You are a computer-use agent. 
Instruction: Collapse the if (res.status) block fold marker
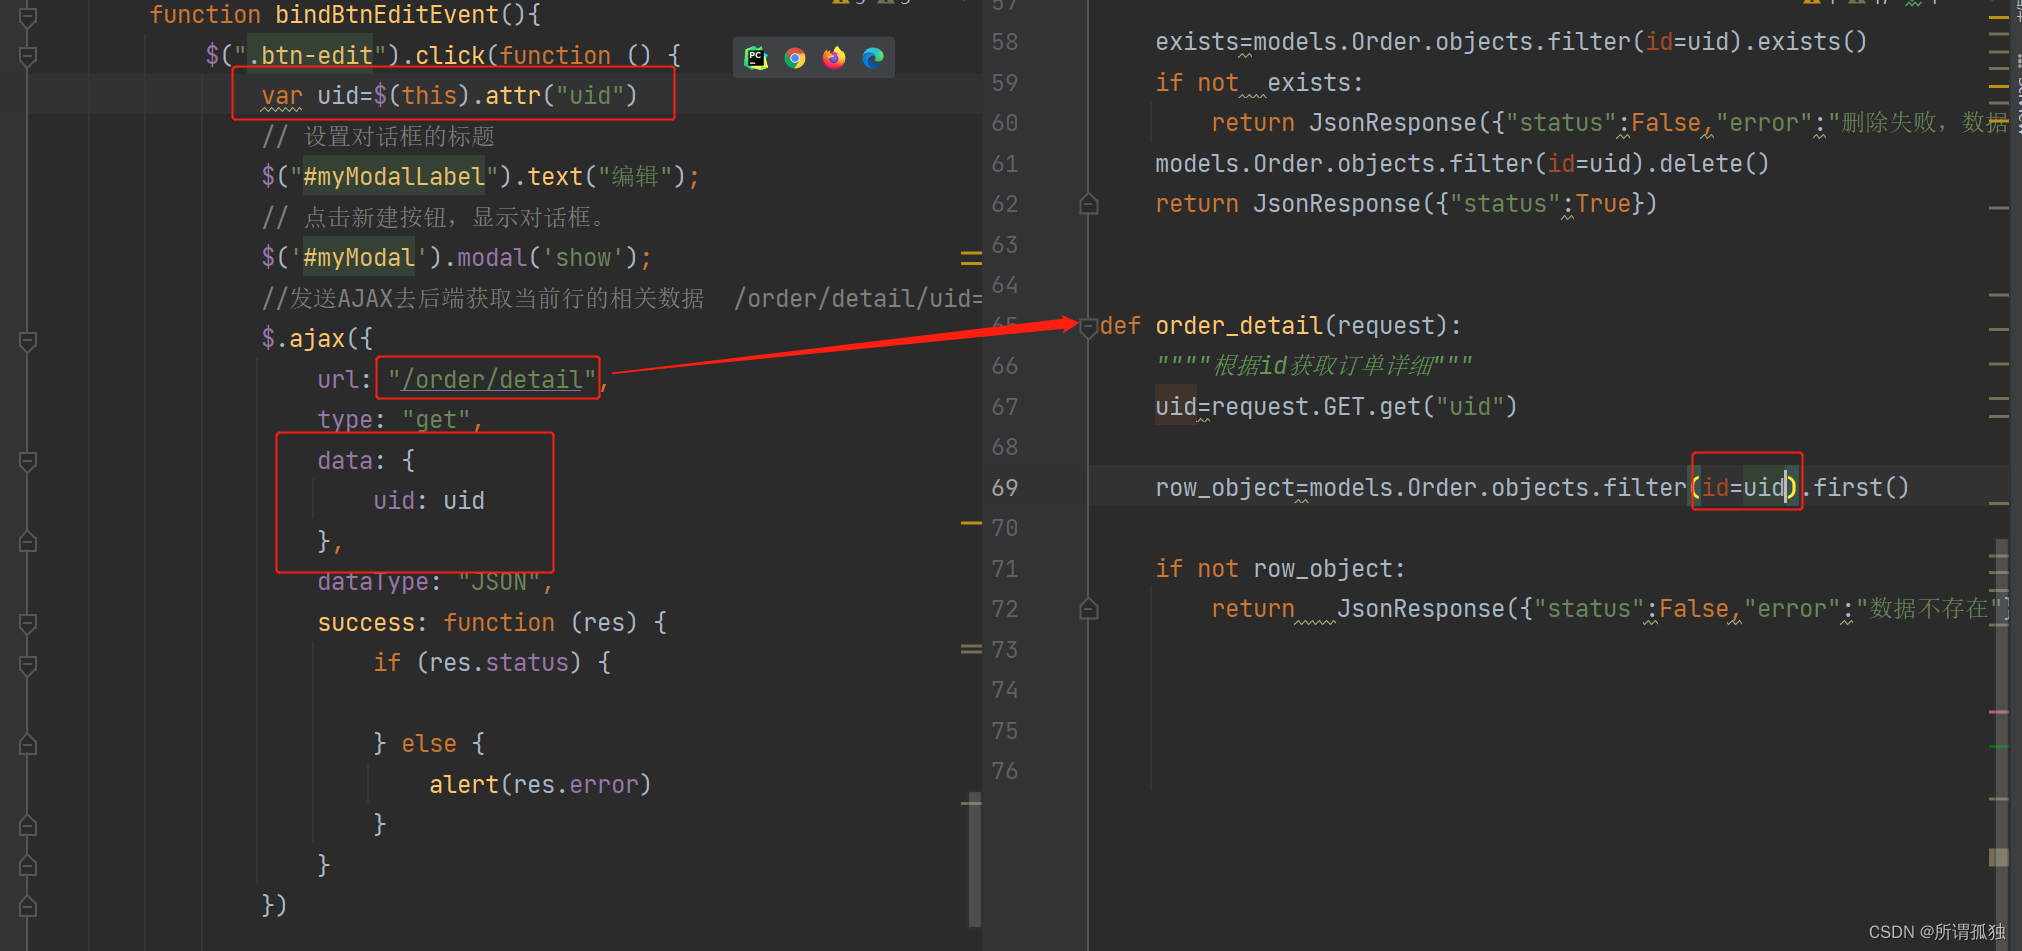click(x=28, y=664)
